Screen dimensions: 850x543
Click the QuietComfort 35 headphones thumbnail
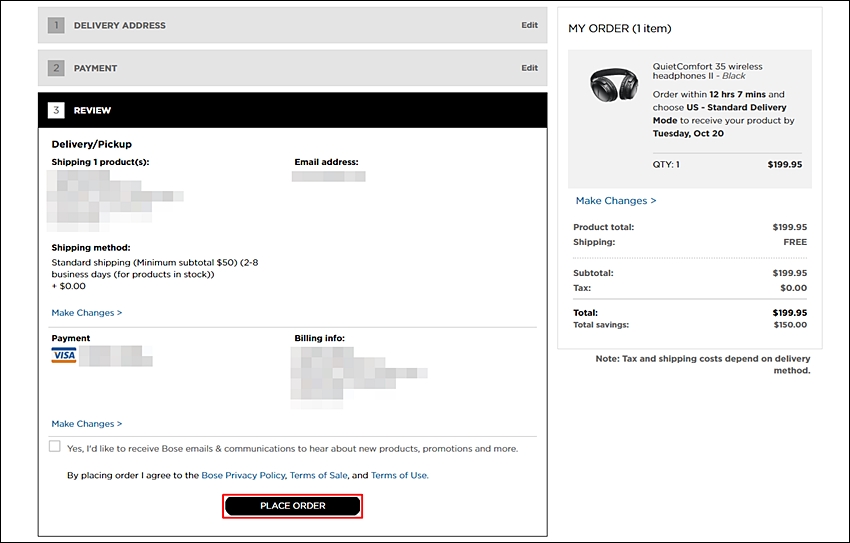click(614, 85)
